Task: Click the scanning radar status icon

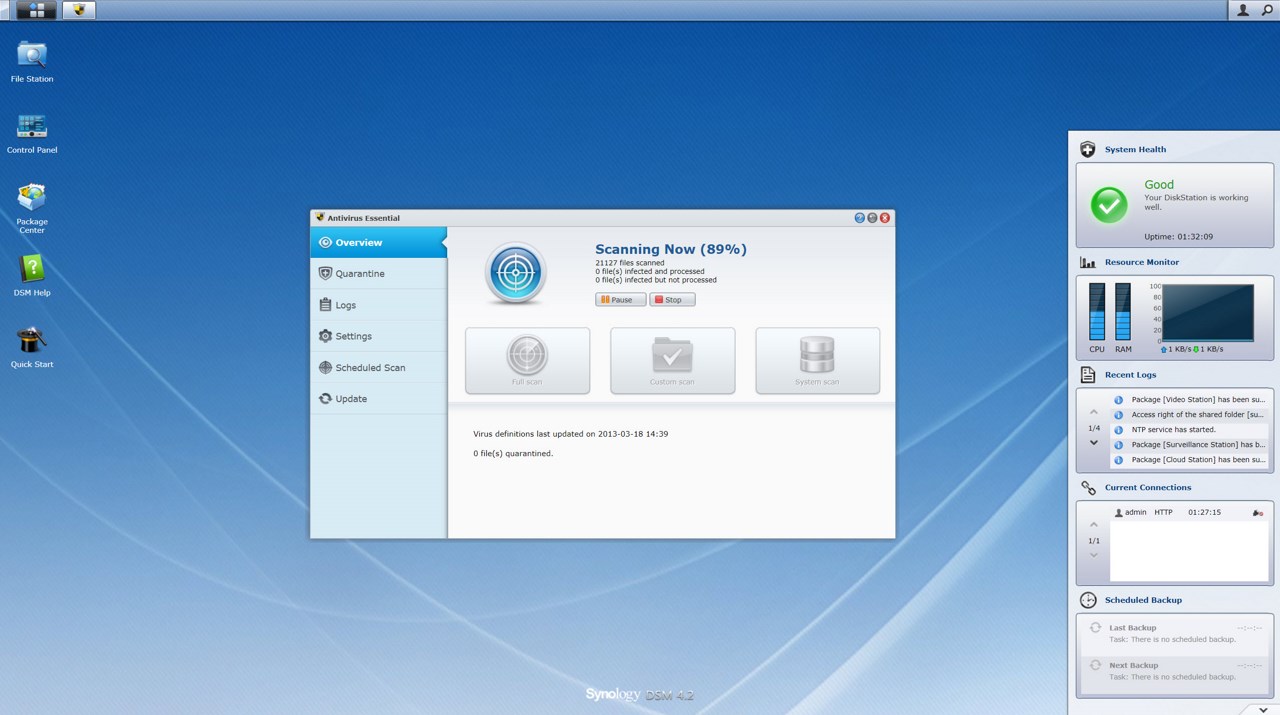Action: pos(516,273)
